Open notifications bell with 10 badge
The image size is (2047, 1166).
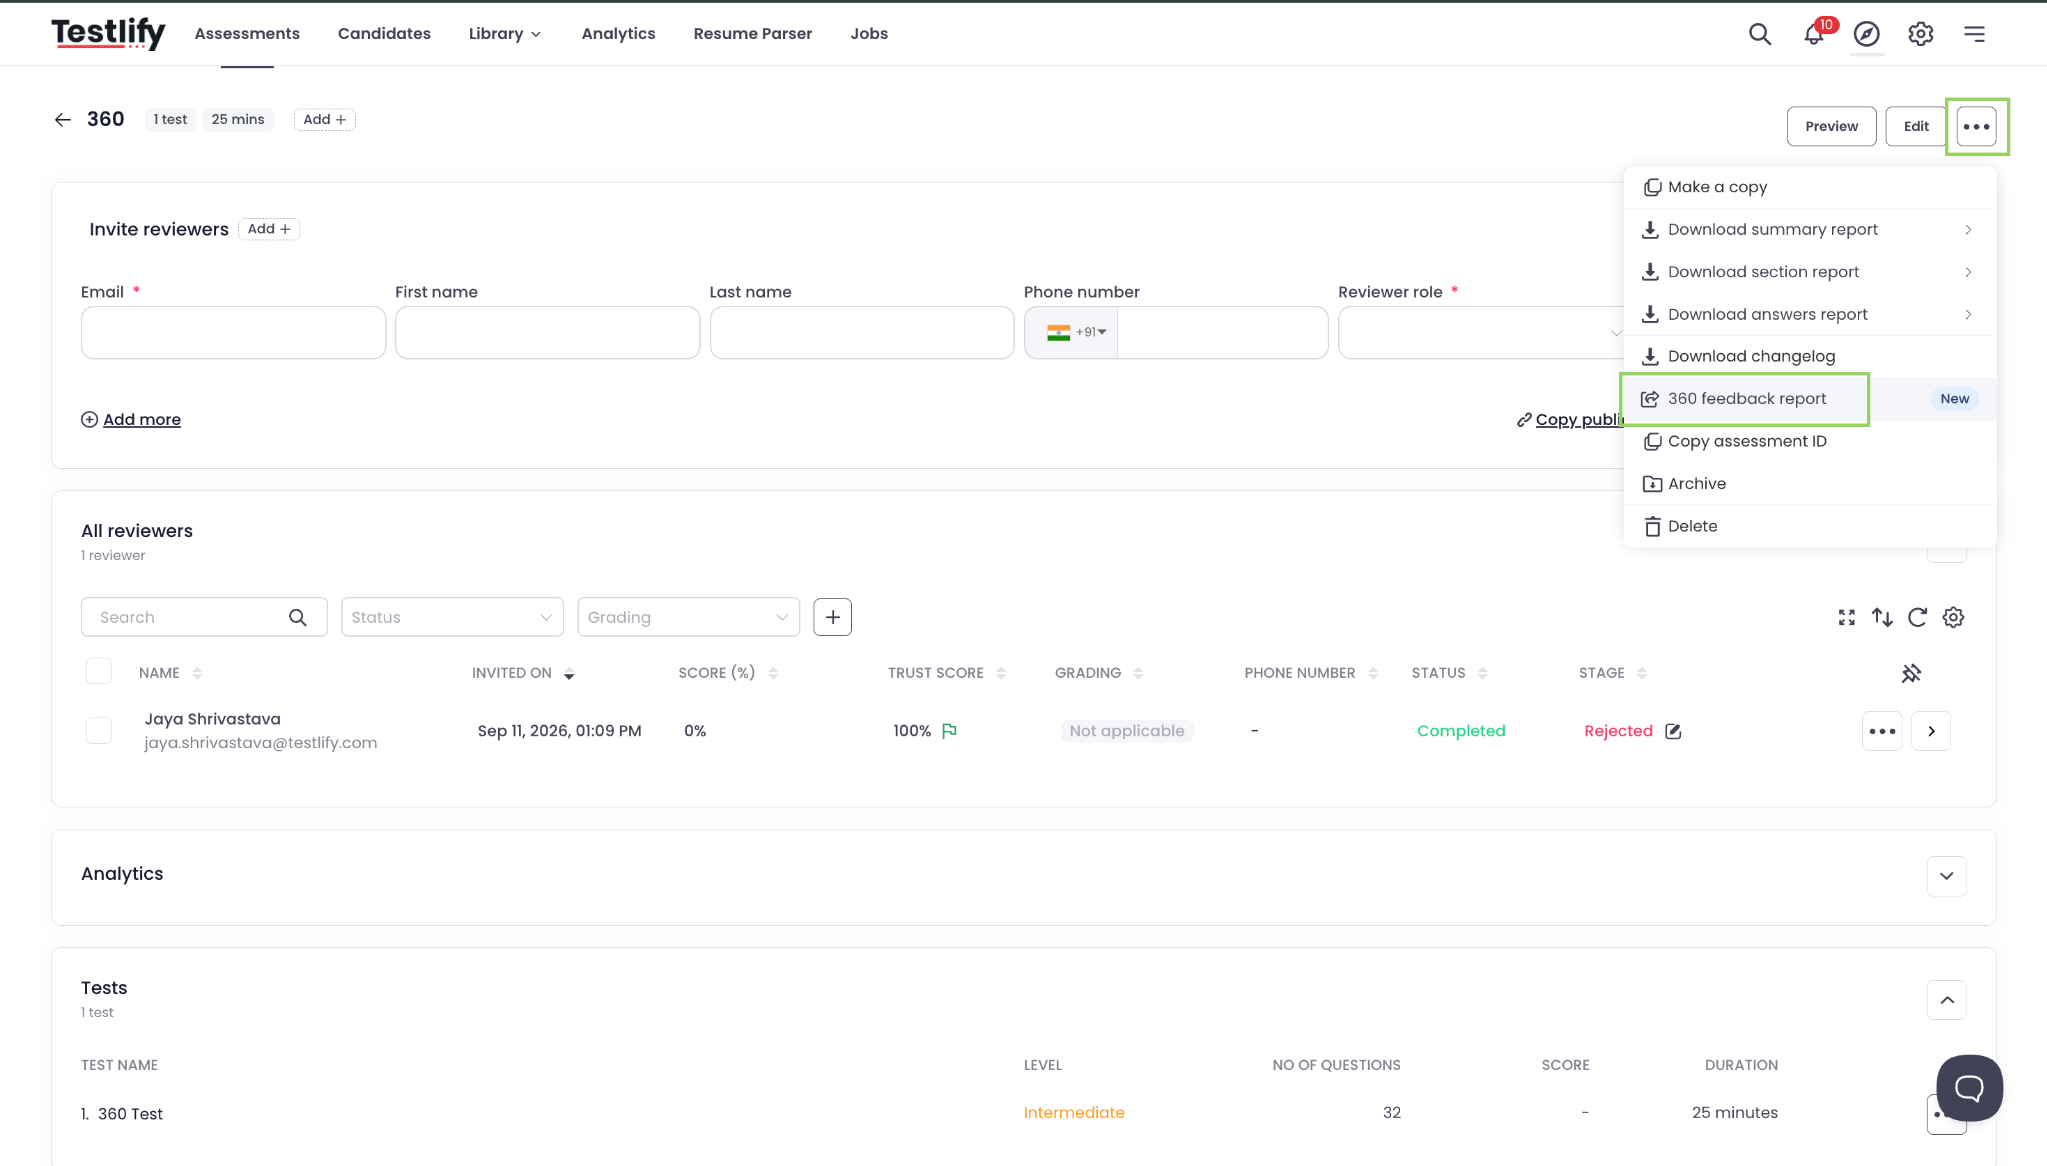(x=1814, y=34)
